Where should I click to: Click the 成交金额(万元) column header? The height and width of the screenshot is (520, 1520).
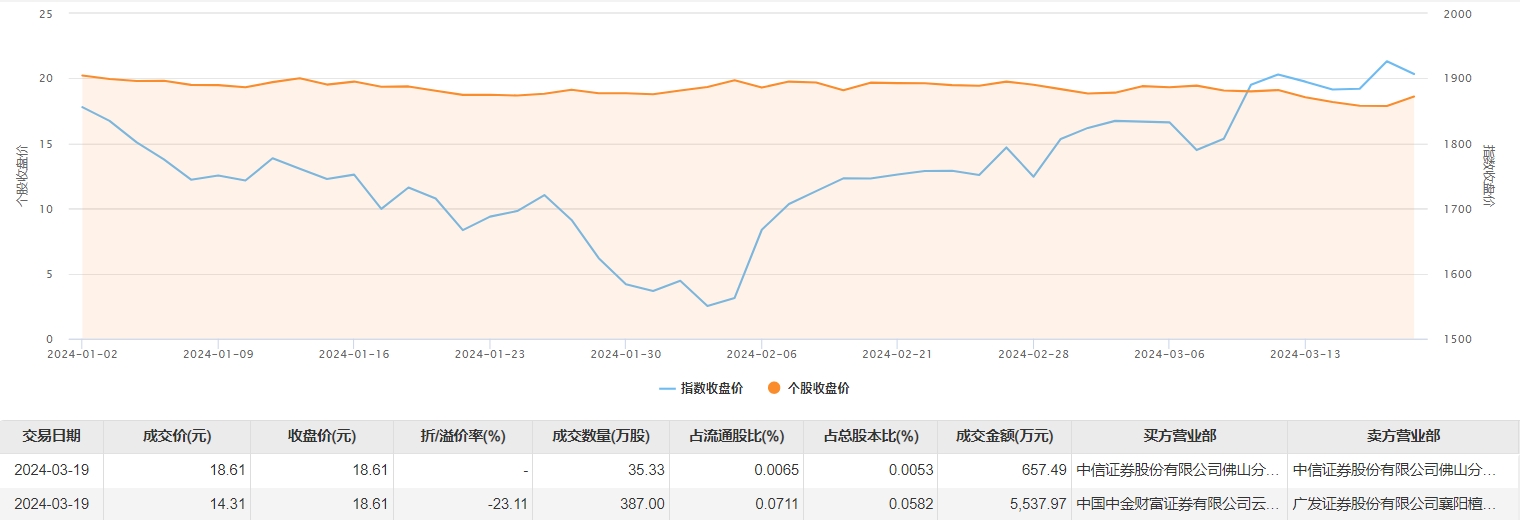[1005, 436]
